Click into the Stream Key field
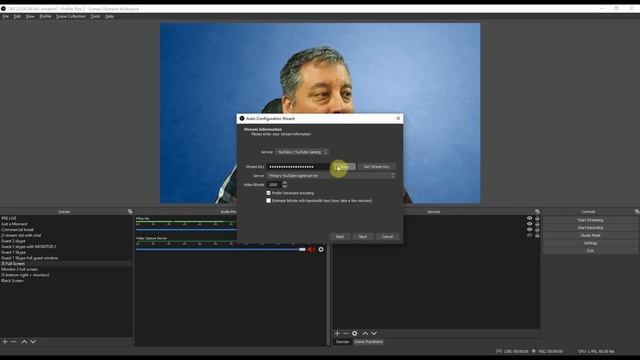The height and width of the screenshot is (360, 640). click(x=299, y=167)
